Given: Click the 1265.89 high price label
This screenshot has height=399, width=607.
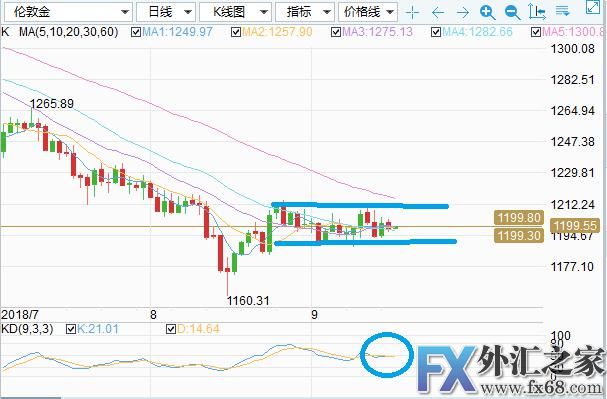Looking at the screenshot, I should click(52, 104).
